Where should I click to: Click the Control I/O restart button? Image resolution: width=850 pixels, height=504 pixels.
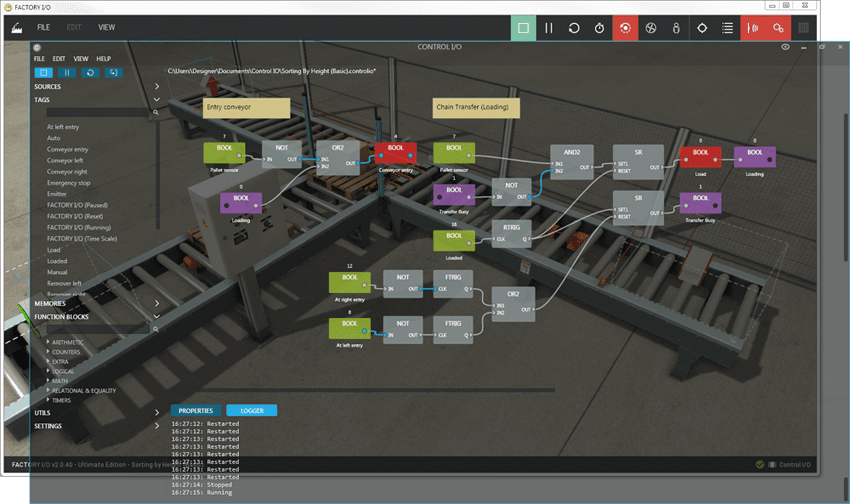(91, 73)
